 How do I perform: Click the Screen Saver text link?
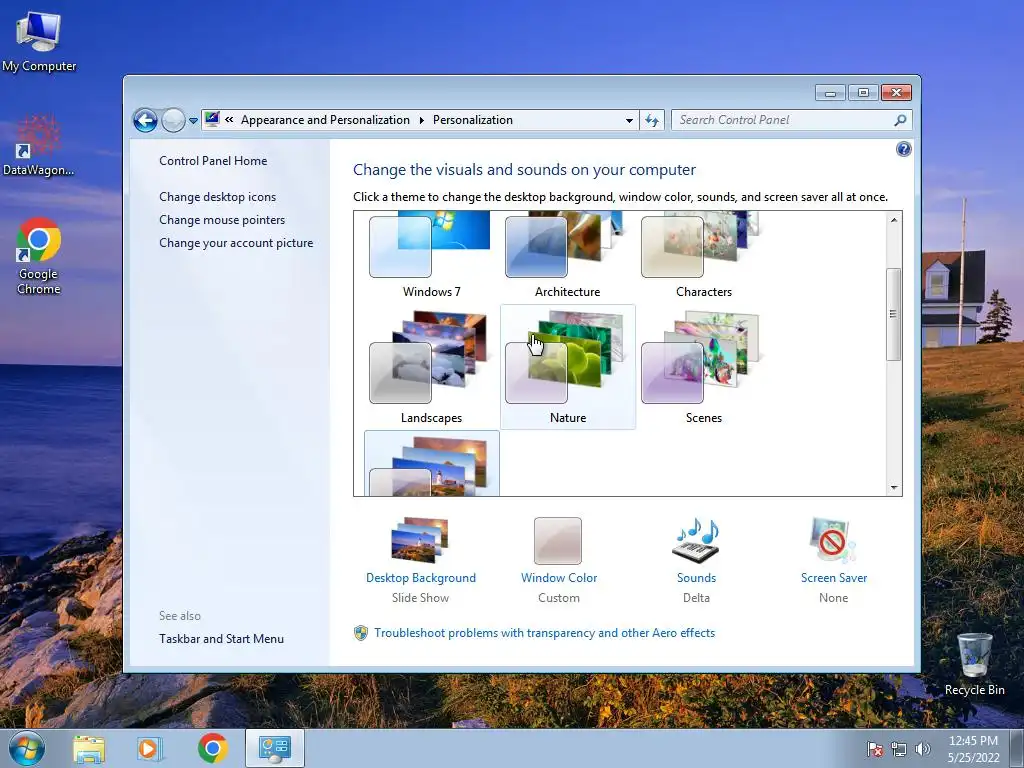click(x=834, y=578)
